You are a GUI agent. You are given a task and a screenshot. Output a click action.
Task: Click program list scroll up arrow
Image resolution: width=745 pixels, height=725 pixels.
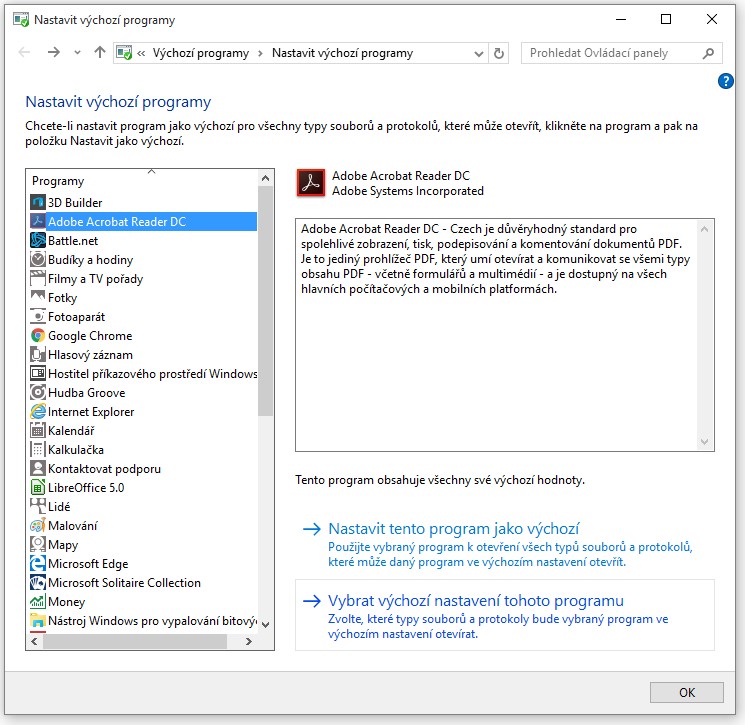(266, 178)
